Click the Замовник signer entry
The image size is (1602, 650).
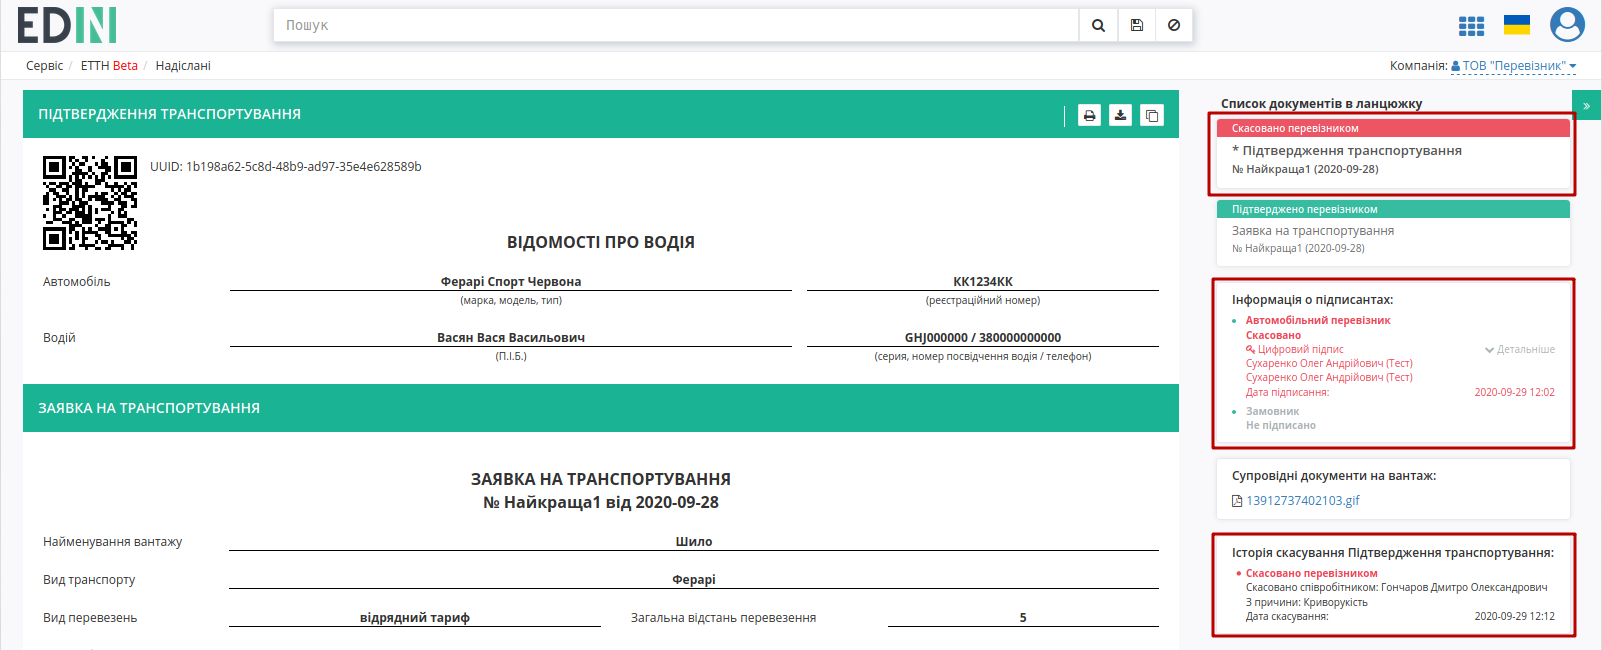click(1273, 411)
